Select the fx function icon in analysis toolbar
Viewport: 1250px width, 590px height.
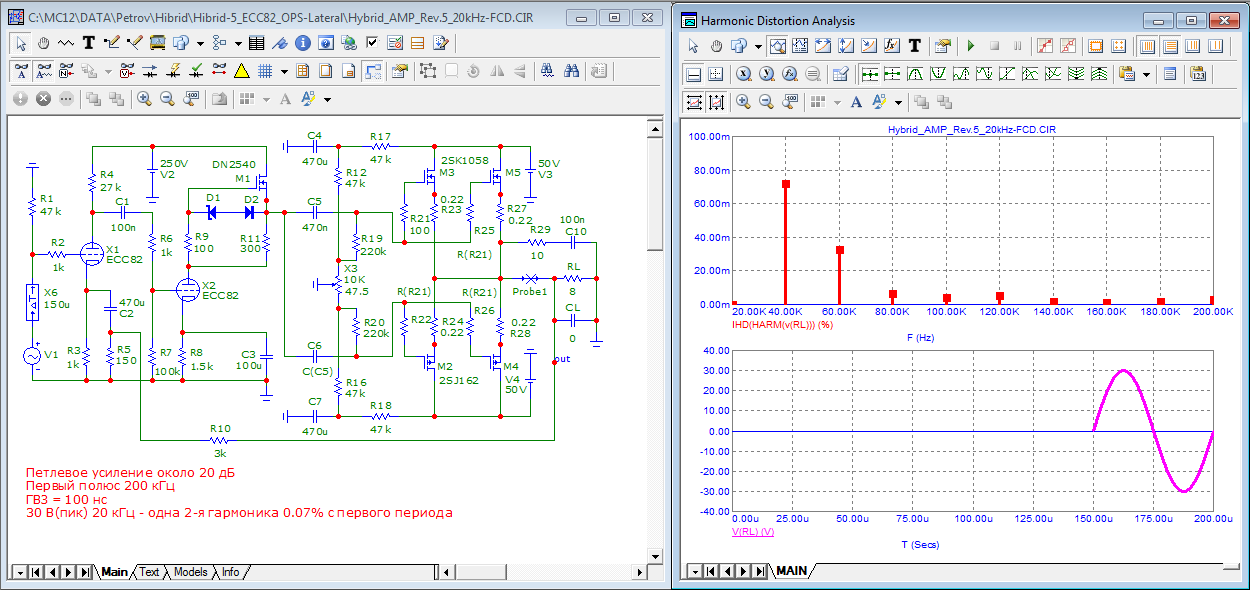tap(890, 46)
